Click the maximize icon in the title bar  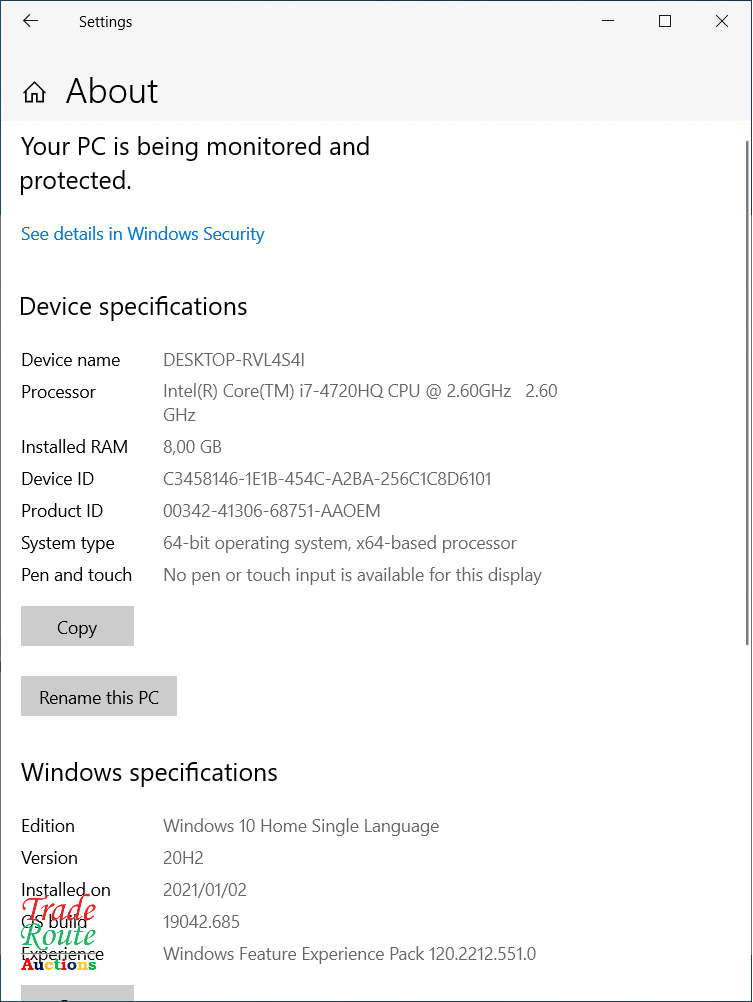click(665, 21)
